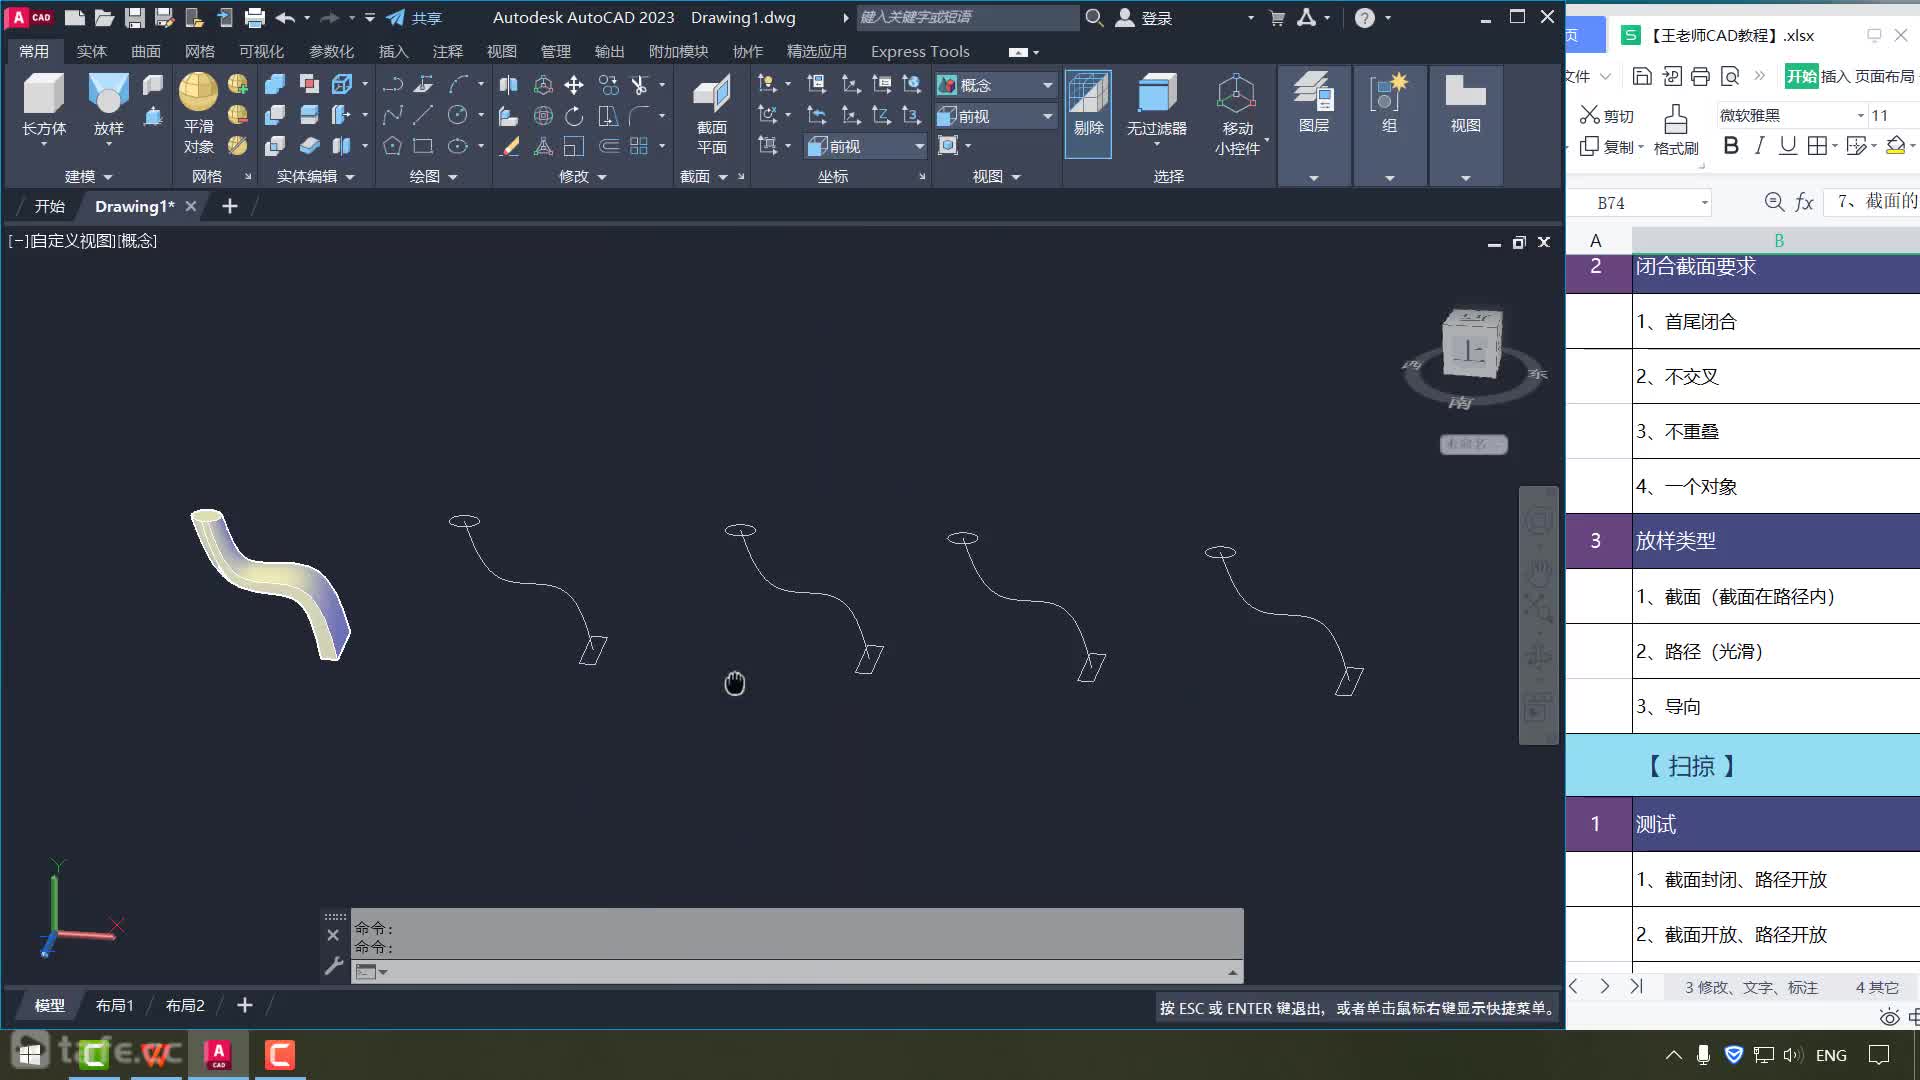The width and height of the screenshot is (1920, 1080).
Task: Add a new drawing tab with plus button
Action: pos(230,206)
